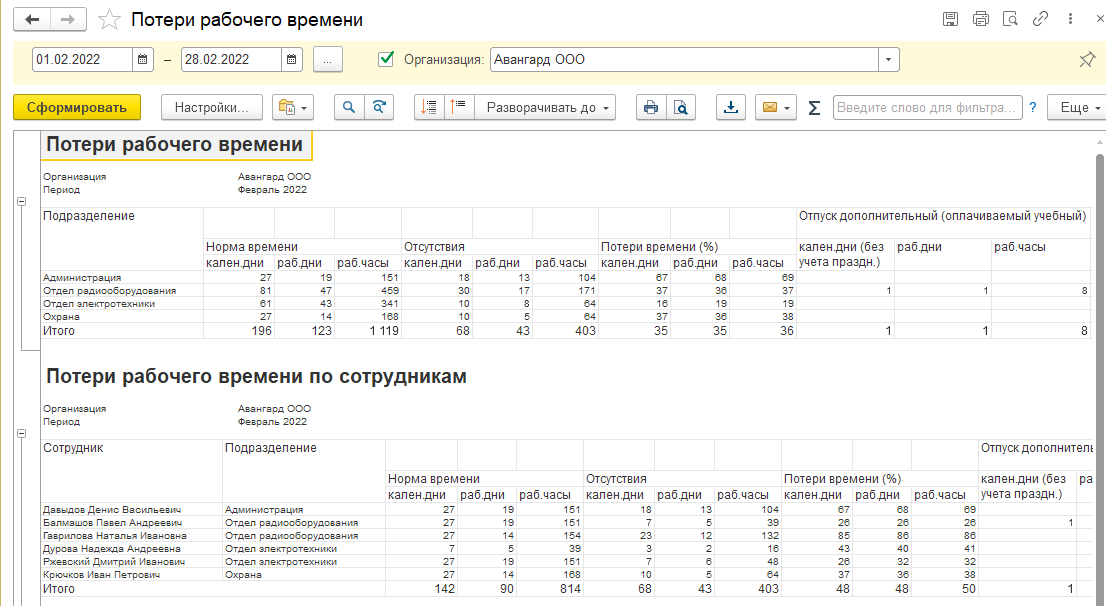
Task: Uncheck the Организация filter checkbox
Action: (386, 59)
